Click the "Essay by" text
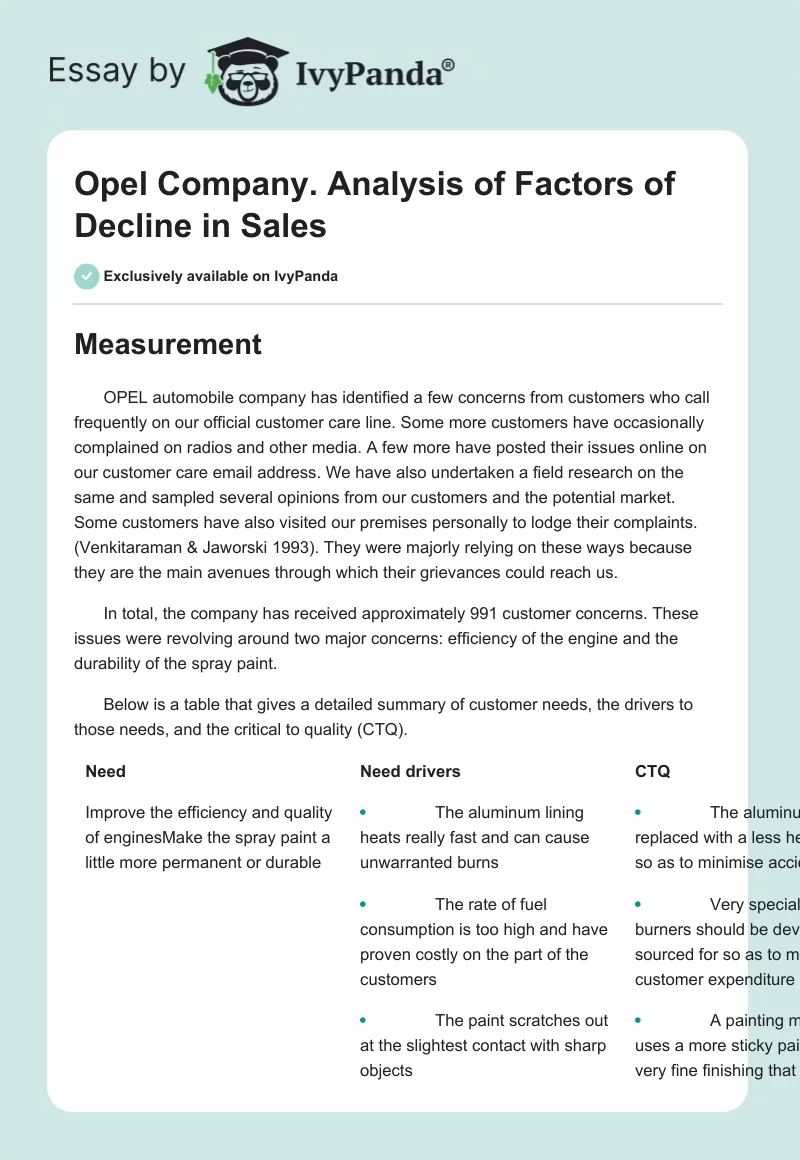The image size is (800, 1160). click(x=118, y=70)
